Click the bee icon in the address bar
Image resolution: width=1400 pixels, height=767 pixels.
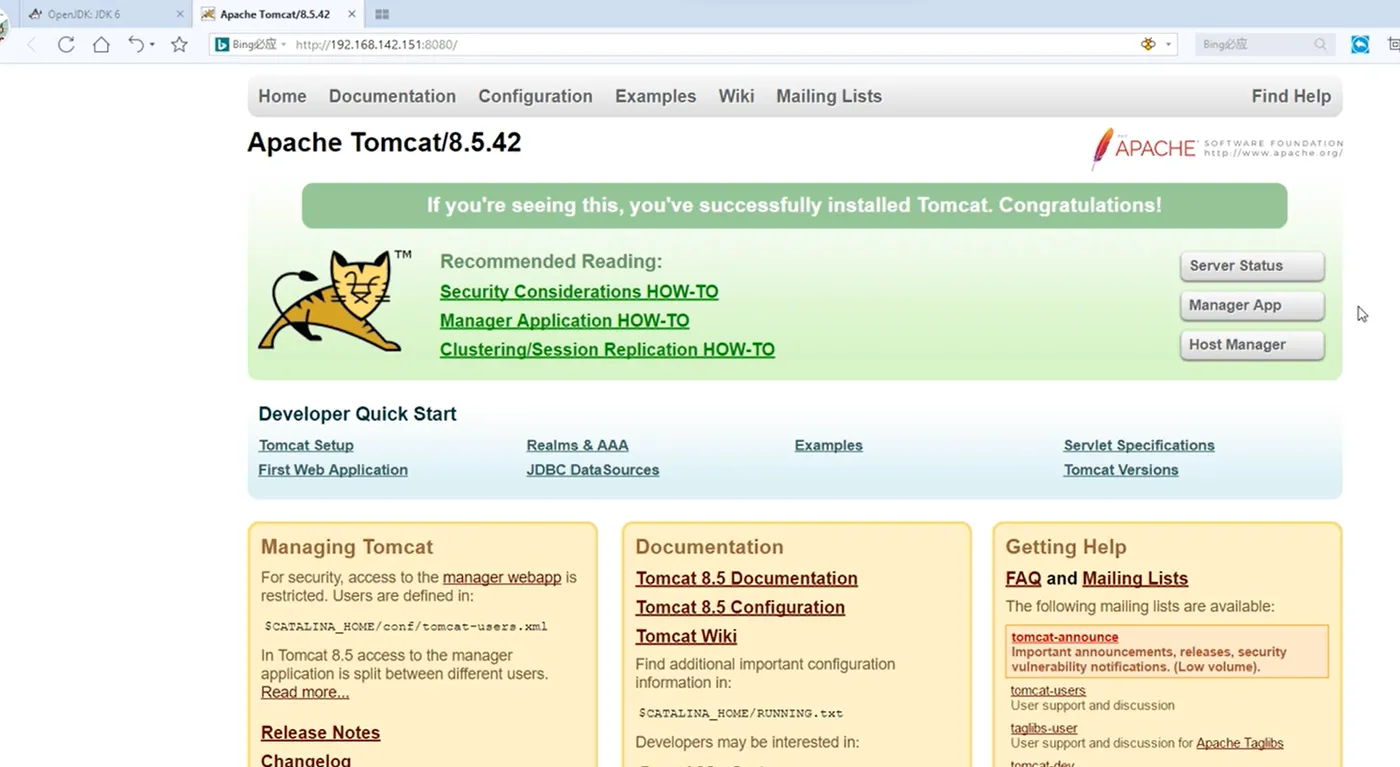click(x=1148, y=44)
